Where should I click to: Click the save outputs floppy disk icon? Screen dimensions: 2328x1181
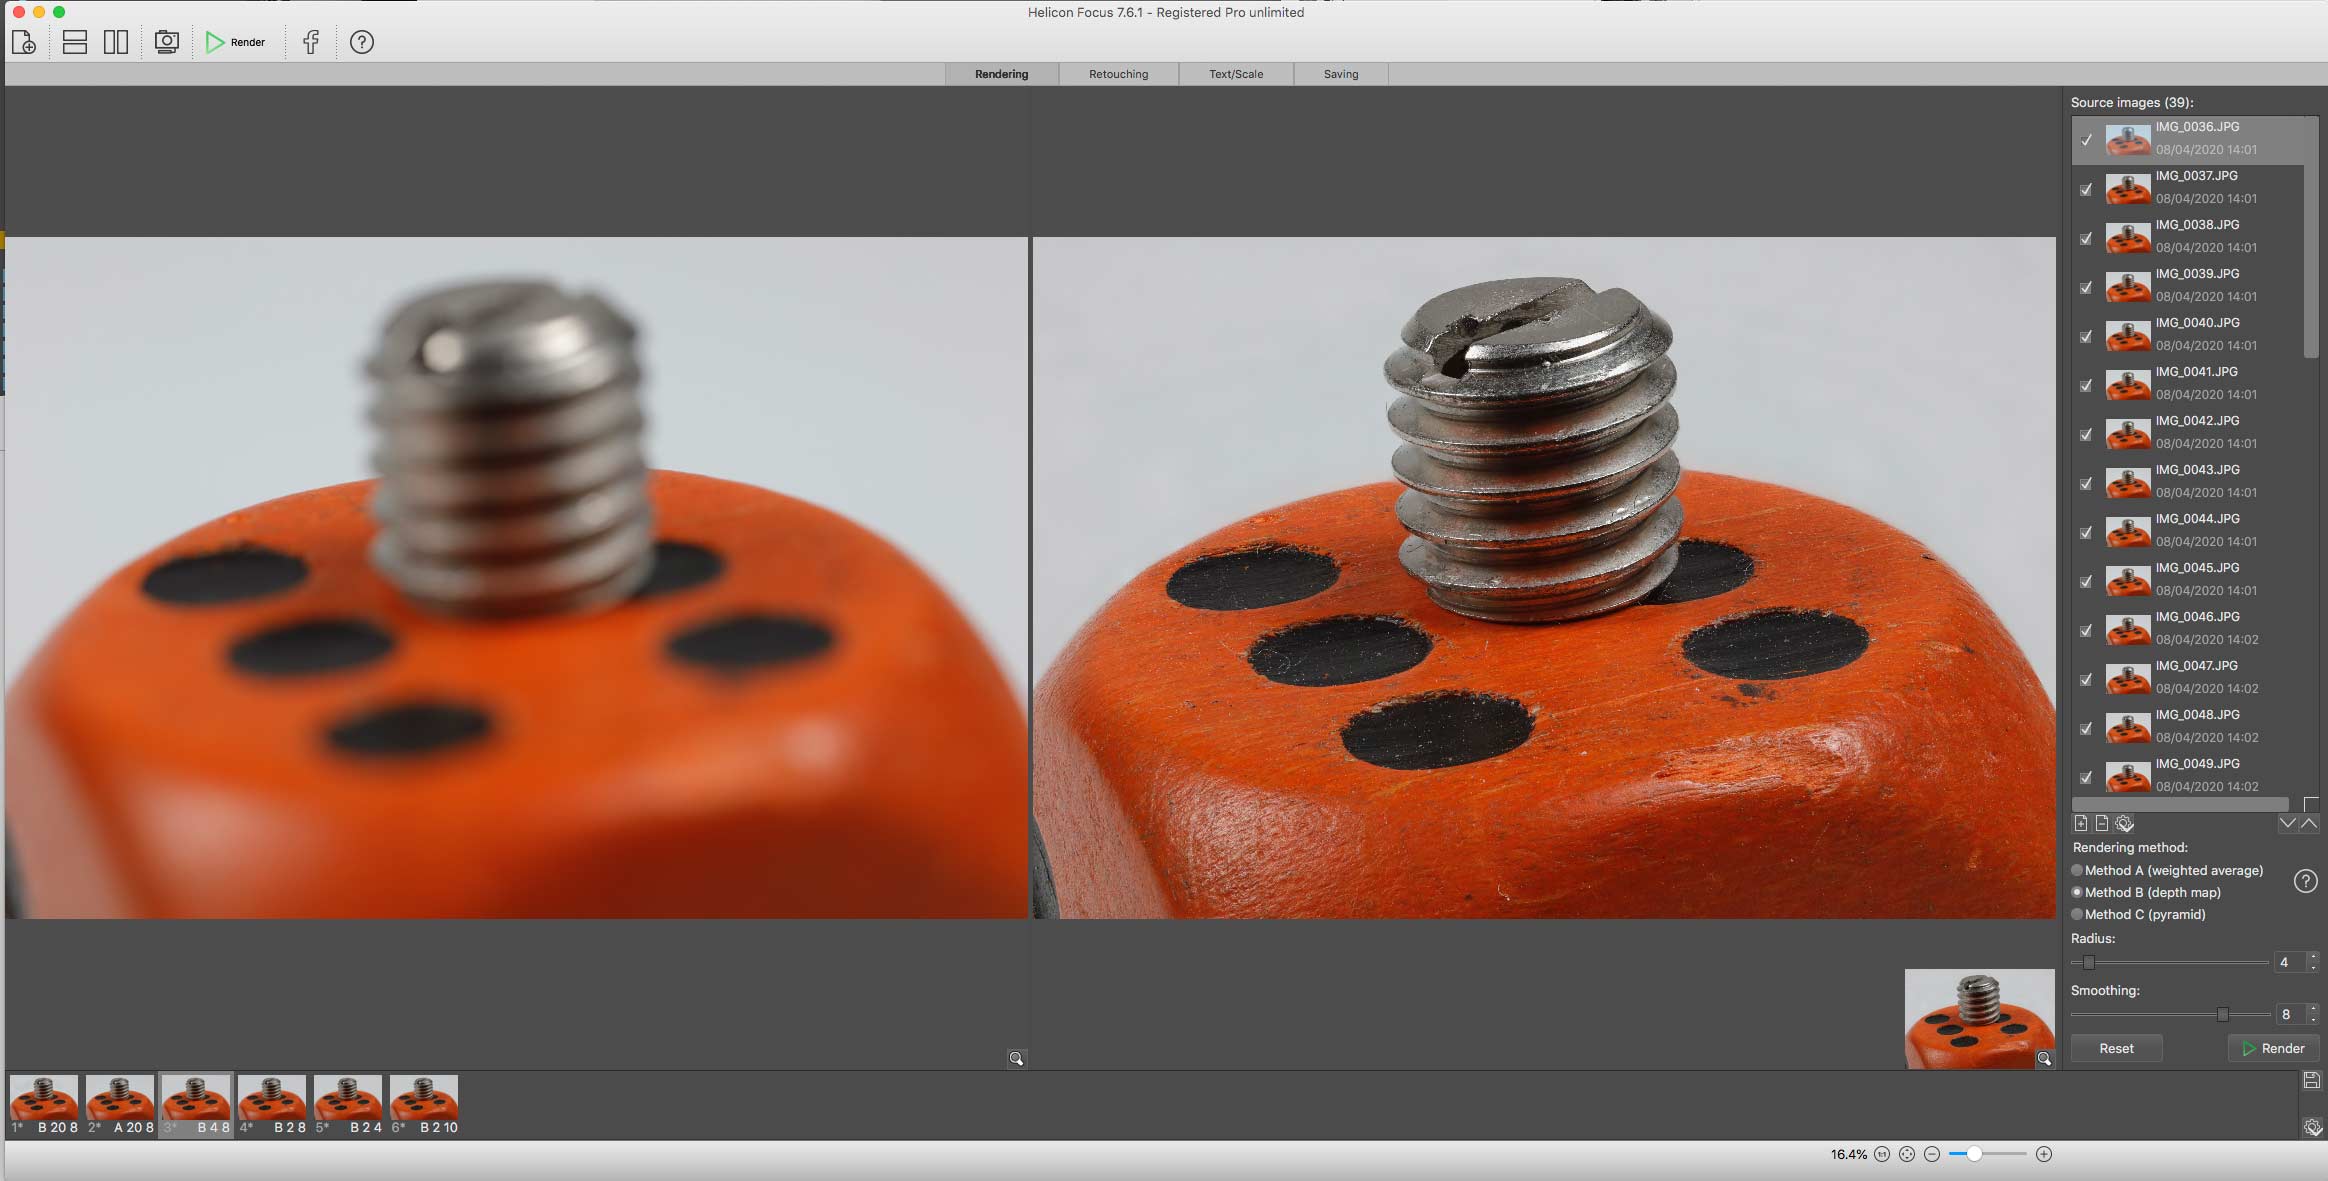[x=2311, y=1080]
